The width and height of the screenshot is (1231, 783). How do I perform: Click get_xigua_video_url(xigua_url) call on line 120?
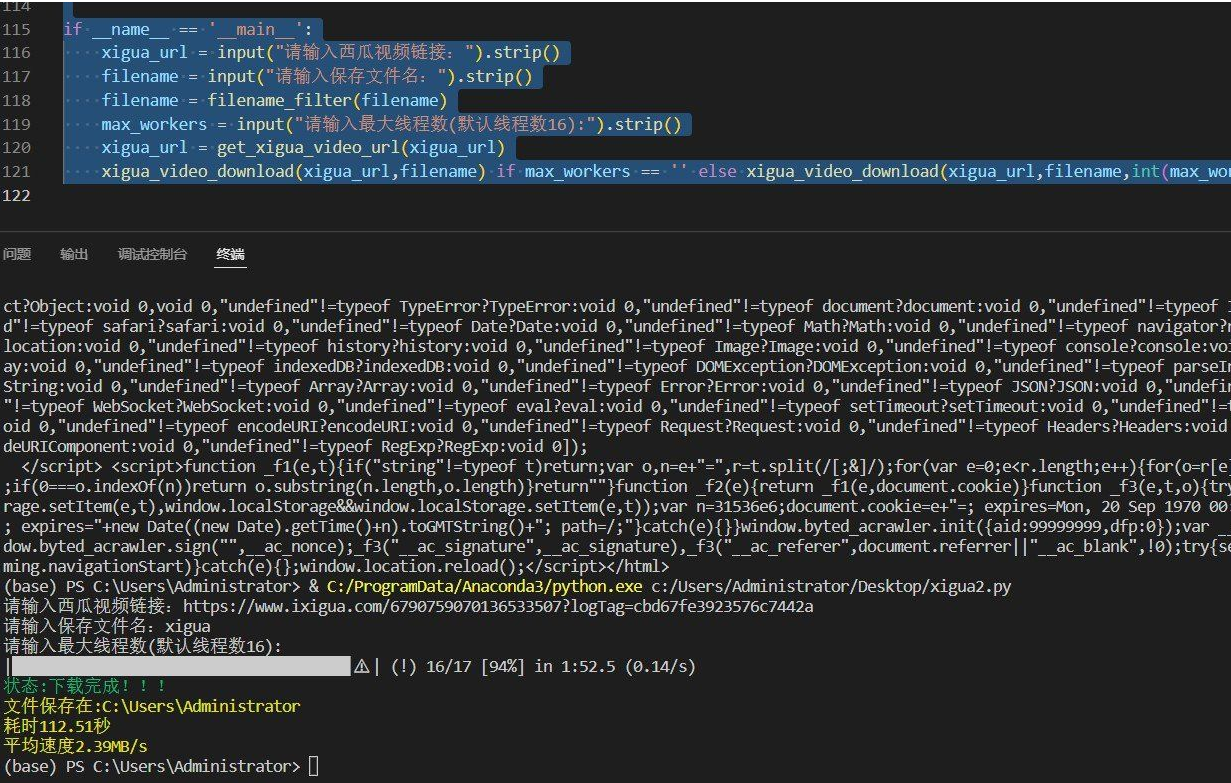(360, 148)
